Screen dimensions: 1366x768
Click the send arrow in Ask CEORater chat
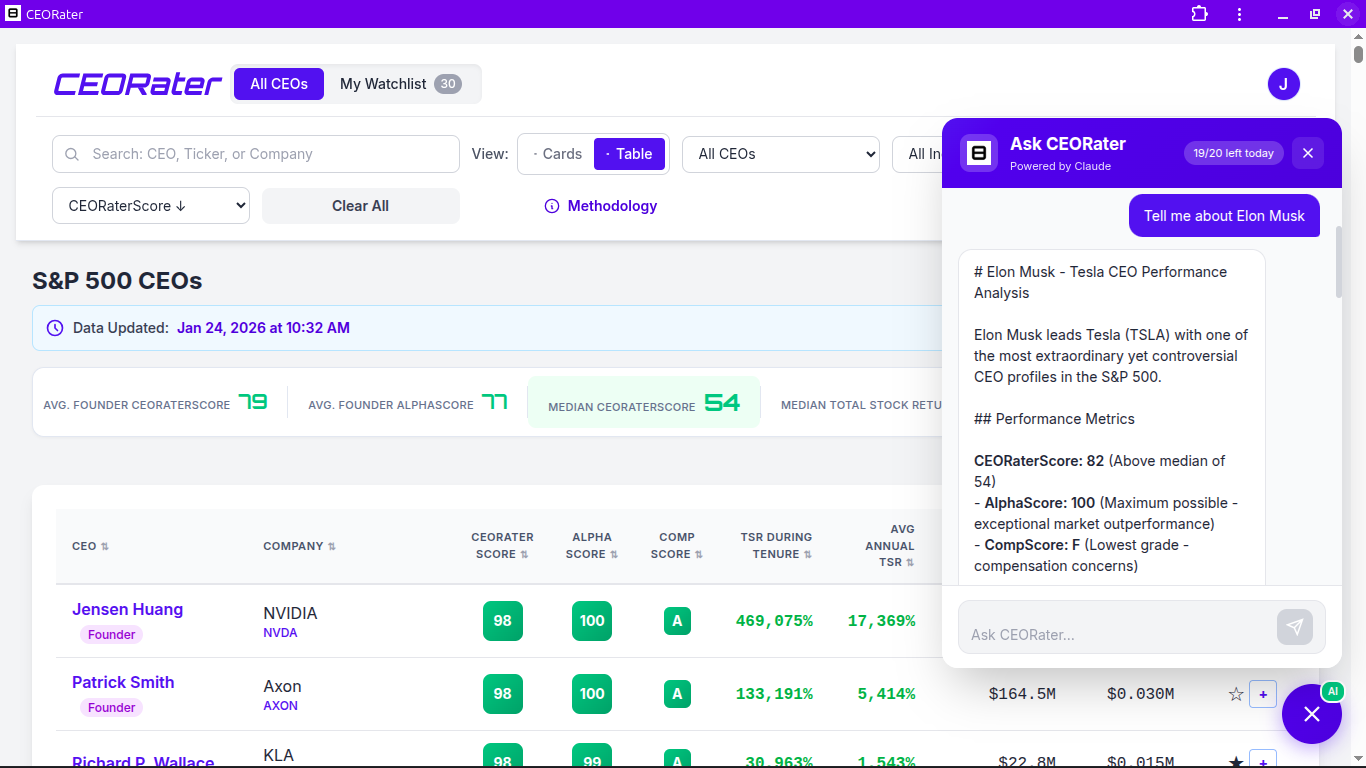(1295, 626)
